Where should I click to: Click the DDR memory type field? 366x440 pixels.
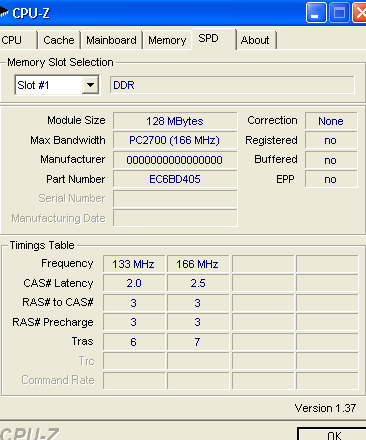pos(232,85)
